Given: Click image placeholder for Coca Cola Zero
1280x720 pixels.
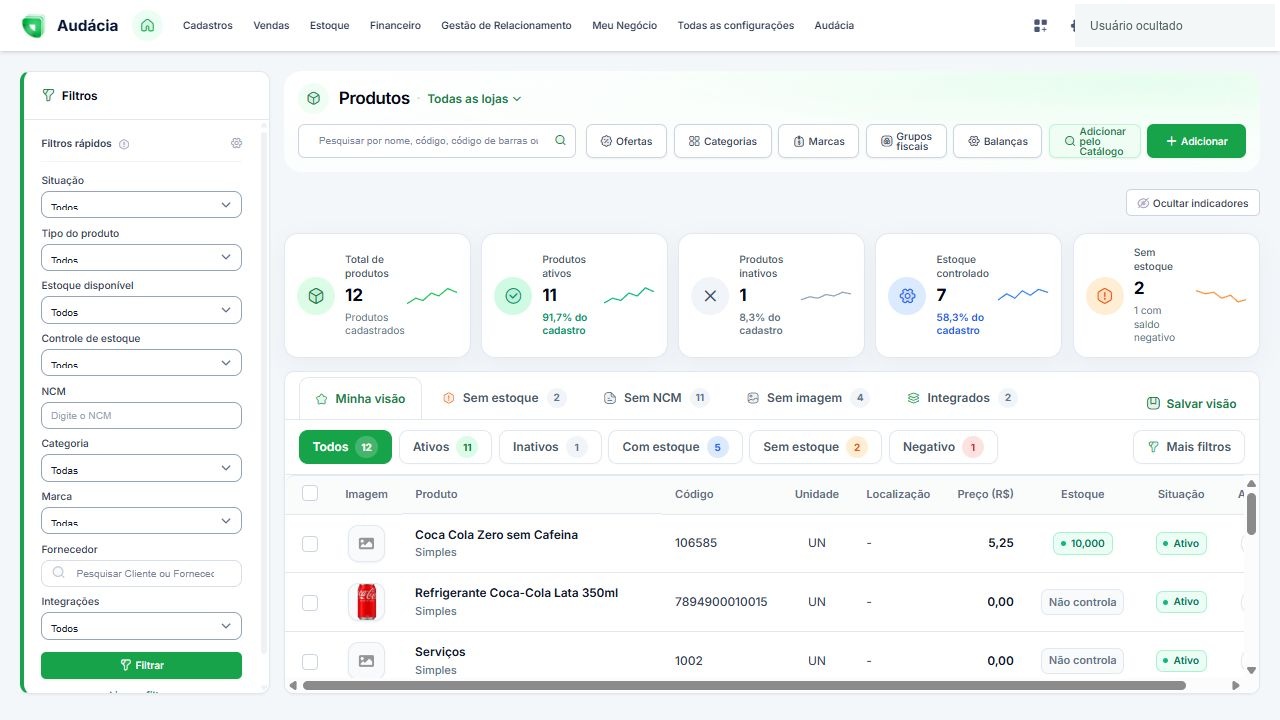Looking at the screenshot, I should [366, 543].
